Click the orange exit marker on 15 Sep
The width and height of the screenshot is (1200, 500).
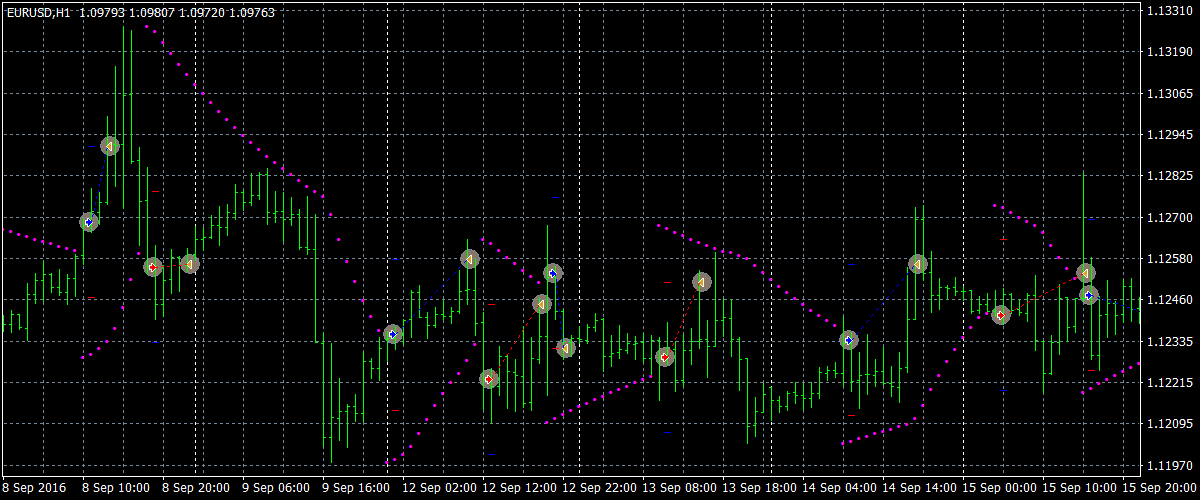[1086, 272]
